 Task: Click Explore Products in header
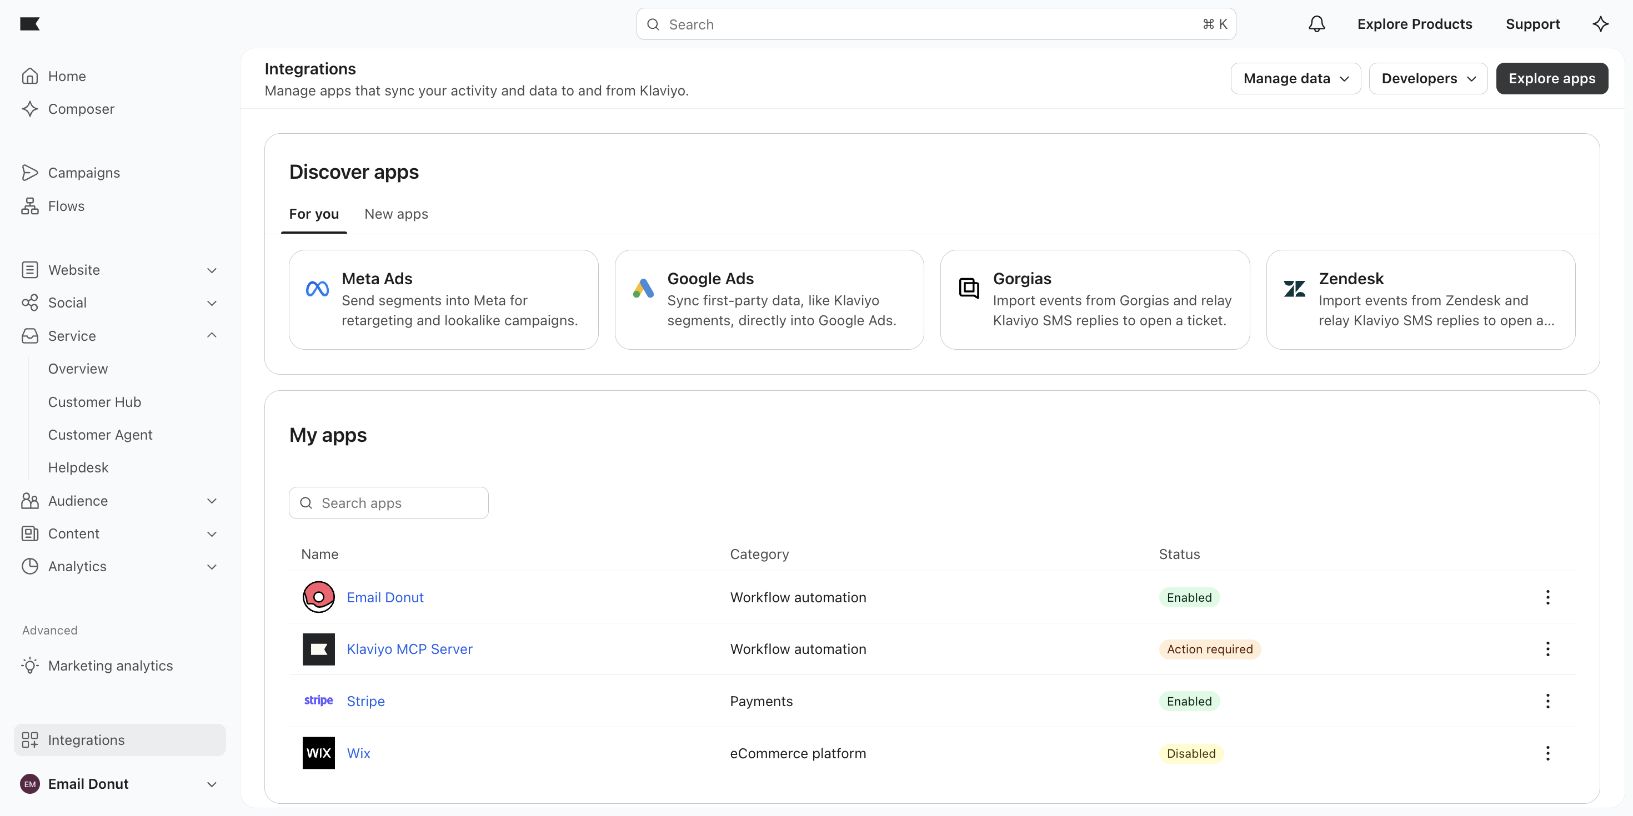pyautogui.click(x=1414, y=24)
